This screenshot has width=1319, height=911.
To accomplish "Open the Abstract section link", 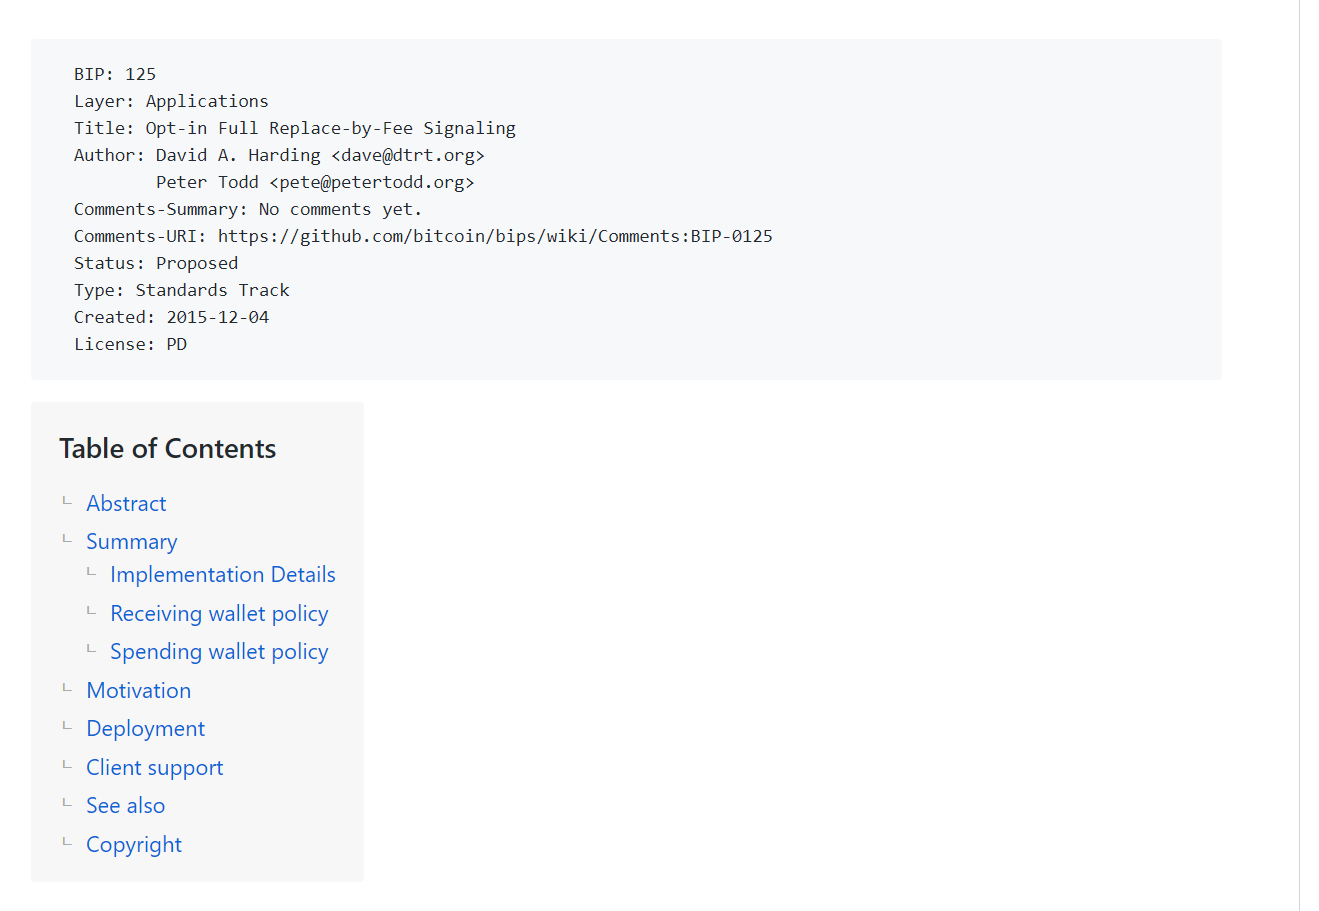I will tap(126, 503).
